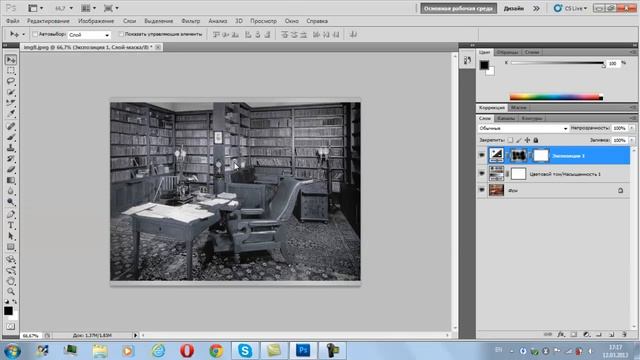Image resolution: width=640 pixels, height=360 pixels.
Task: Select the Blur tool
Action: click(x=11, y=191)
